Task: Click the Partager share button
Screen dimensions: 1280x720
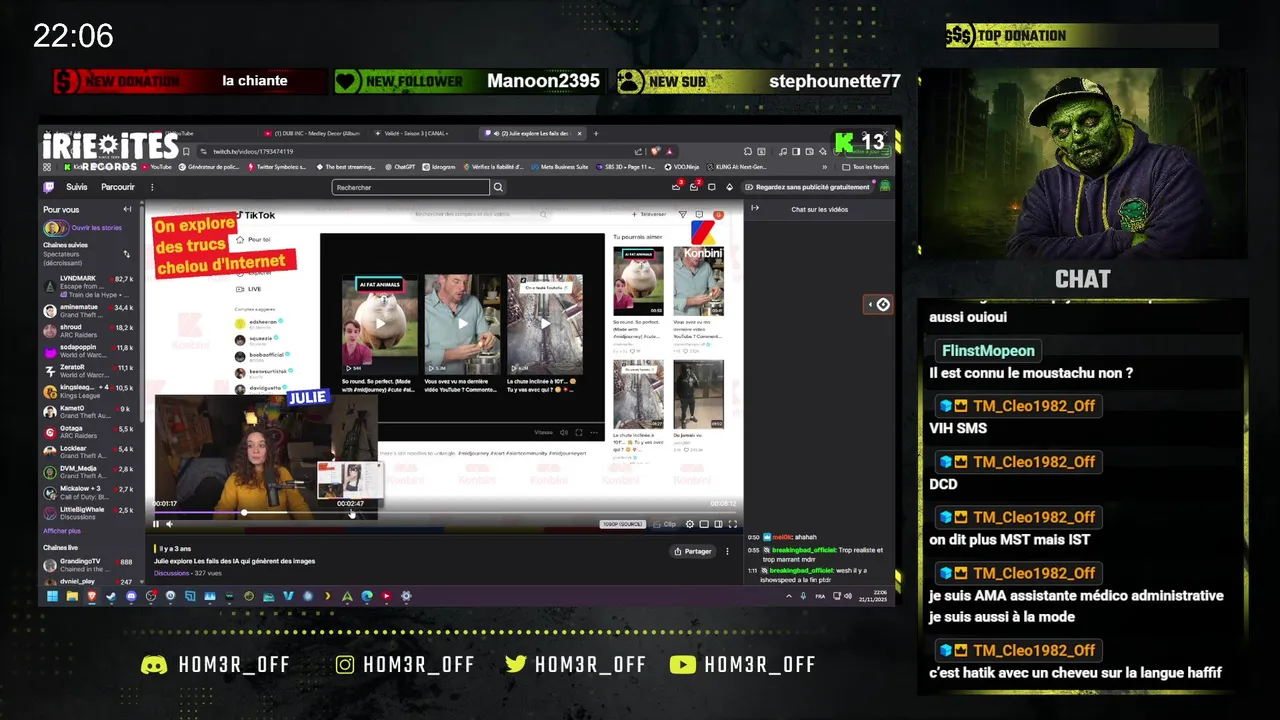Action: point(693,551)
